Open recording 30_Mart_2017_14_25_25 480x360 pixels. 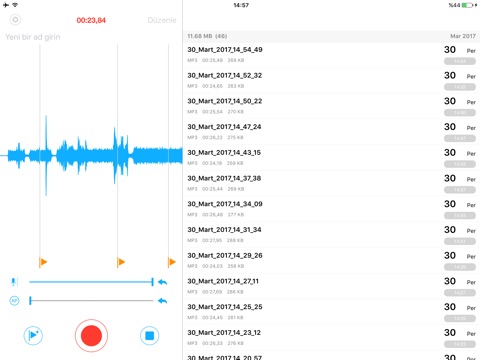[x=331, y=311]
